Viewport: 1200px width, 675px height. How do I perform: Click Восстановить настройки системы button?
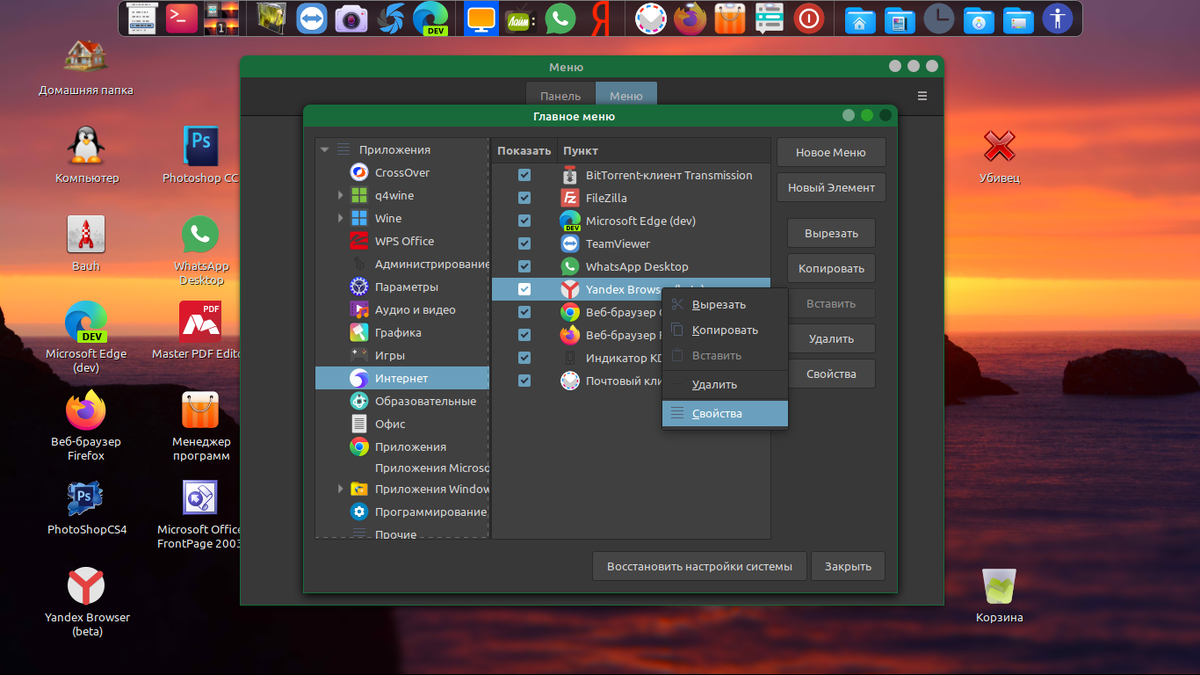tap(699, 566)
